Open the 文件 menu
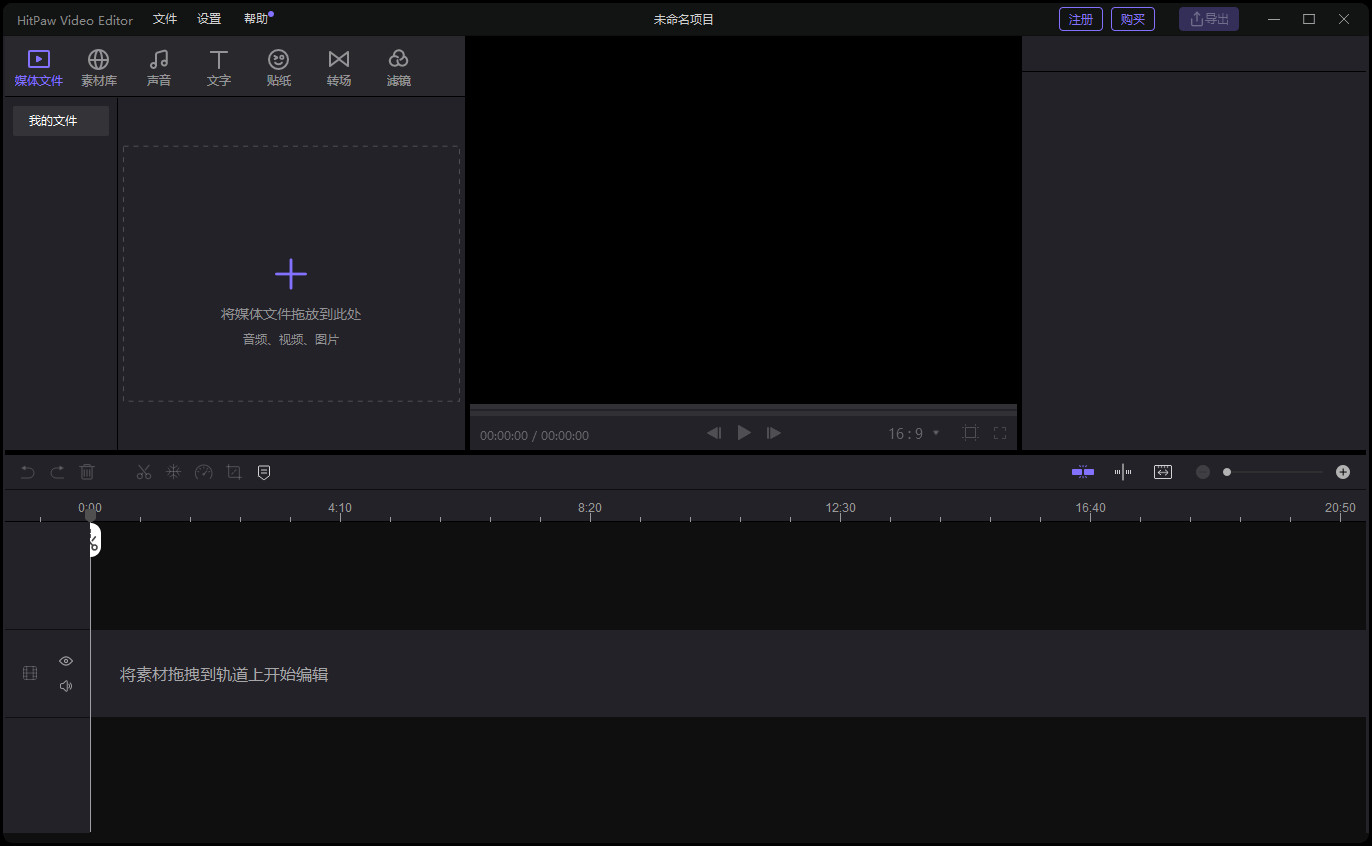 (165, 19)
